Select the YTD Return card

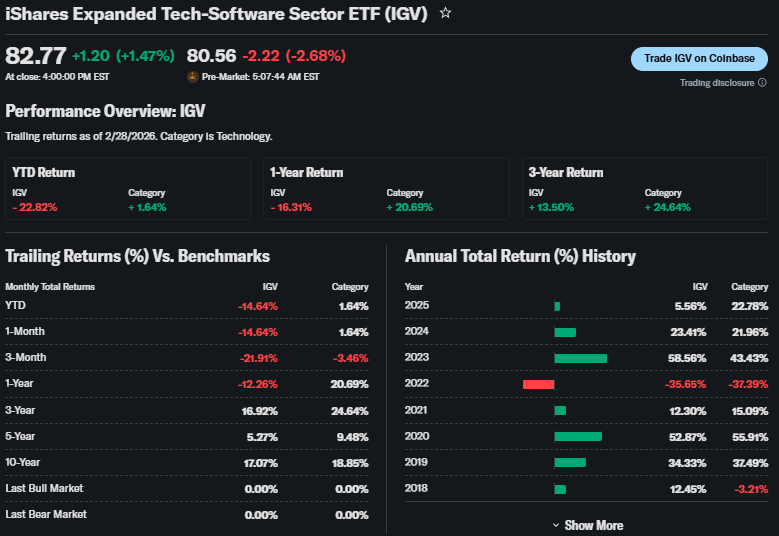tap(128, 188)
